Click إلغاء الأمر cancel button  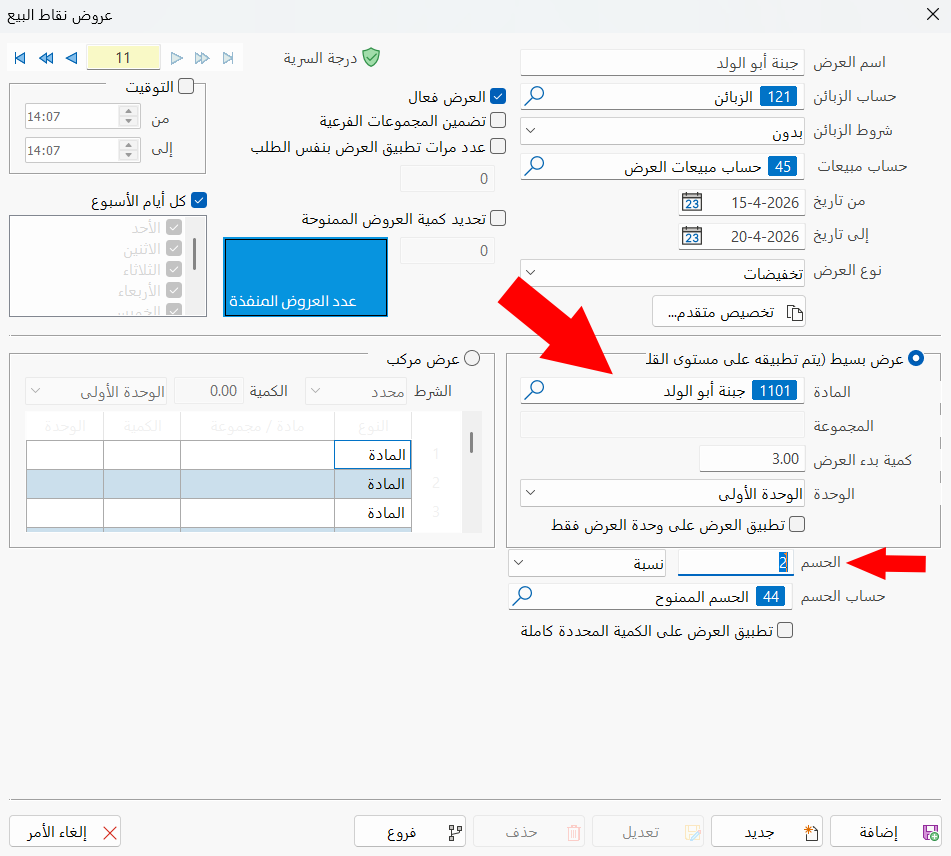pos(65,831)
